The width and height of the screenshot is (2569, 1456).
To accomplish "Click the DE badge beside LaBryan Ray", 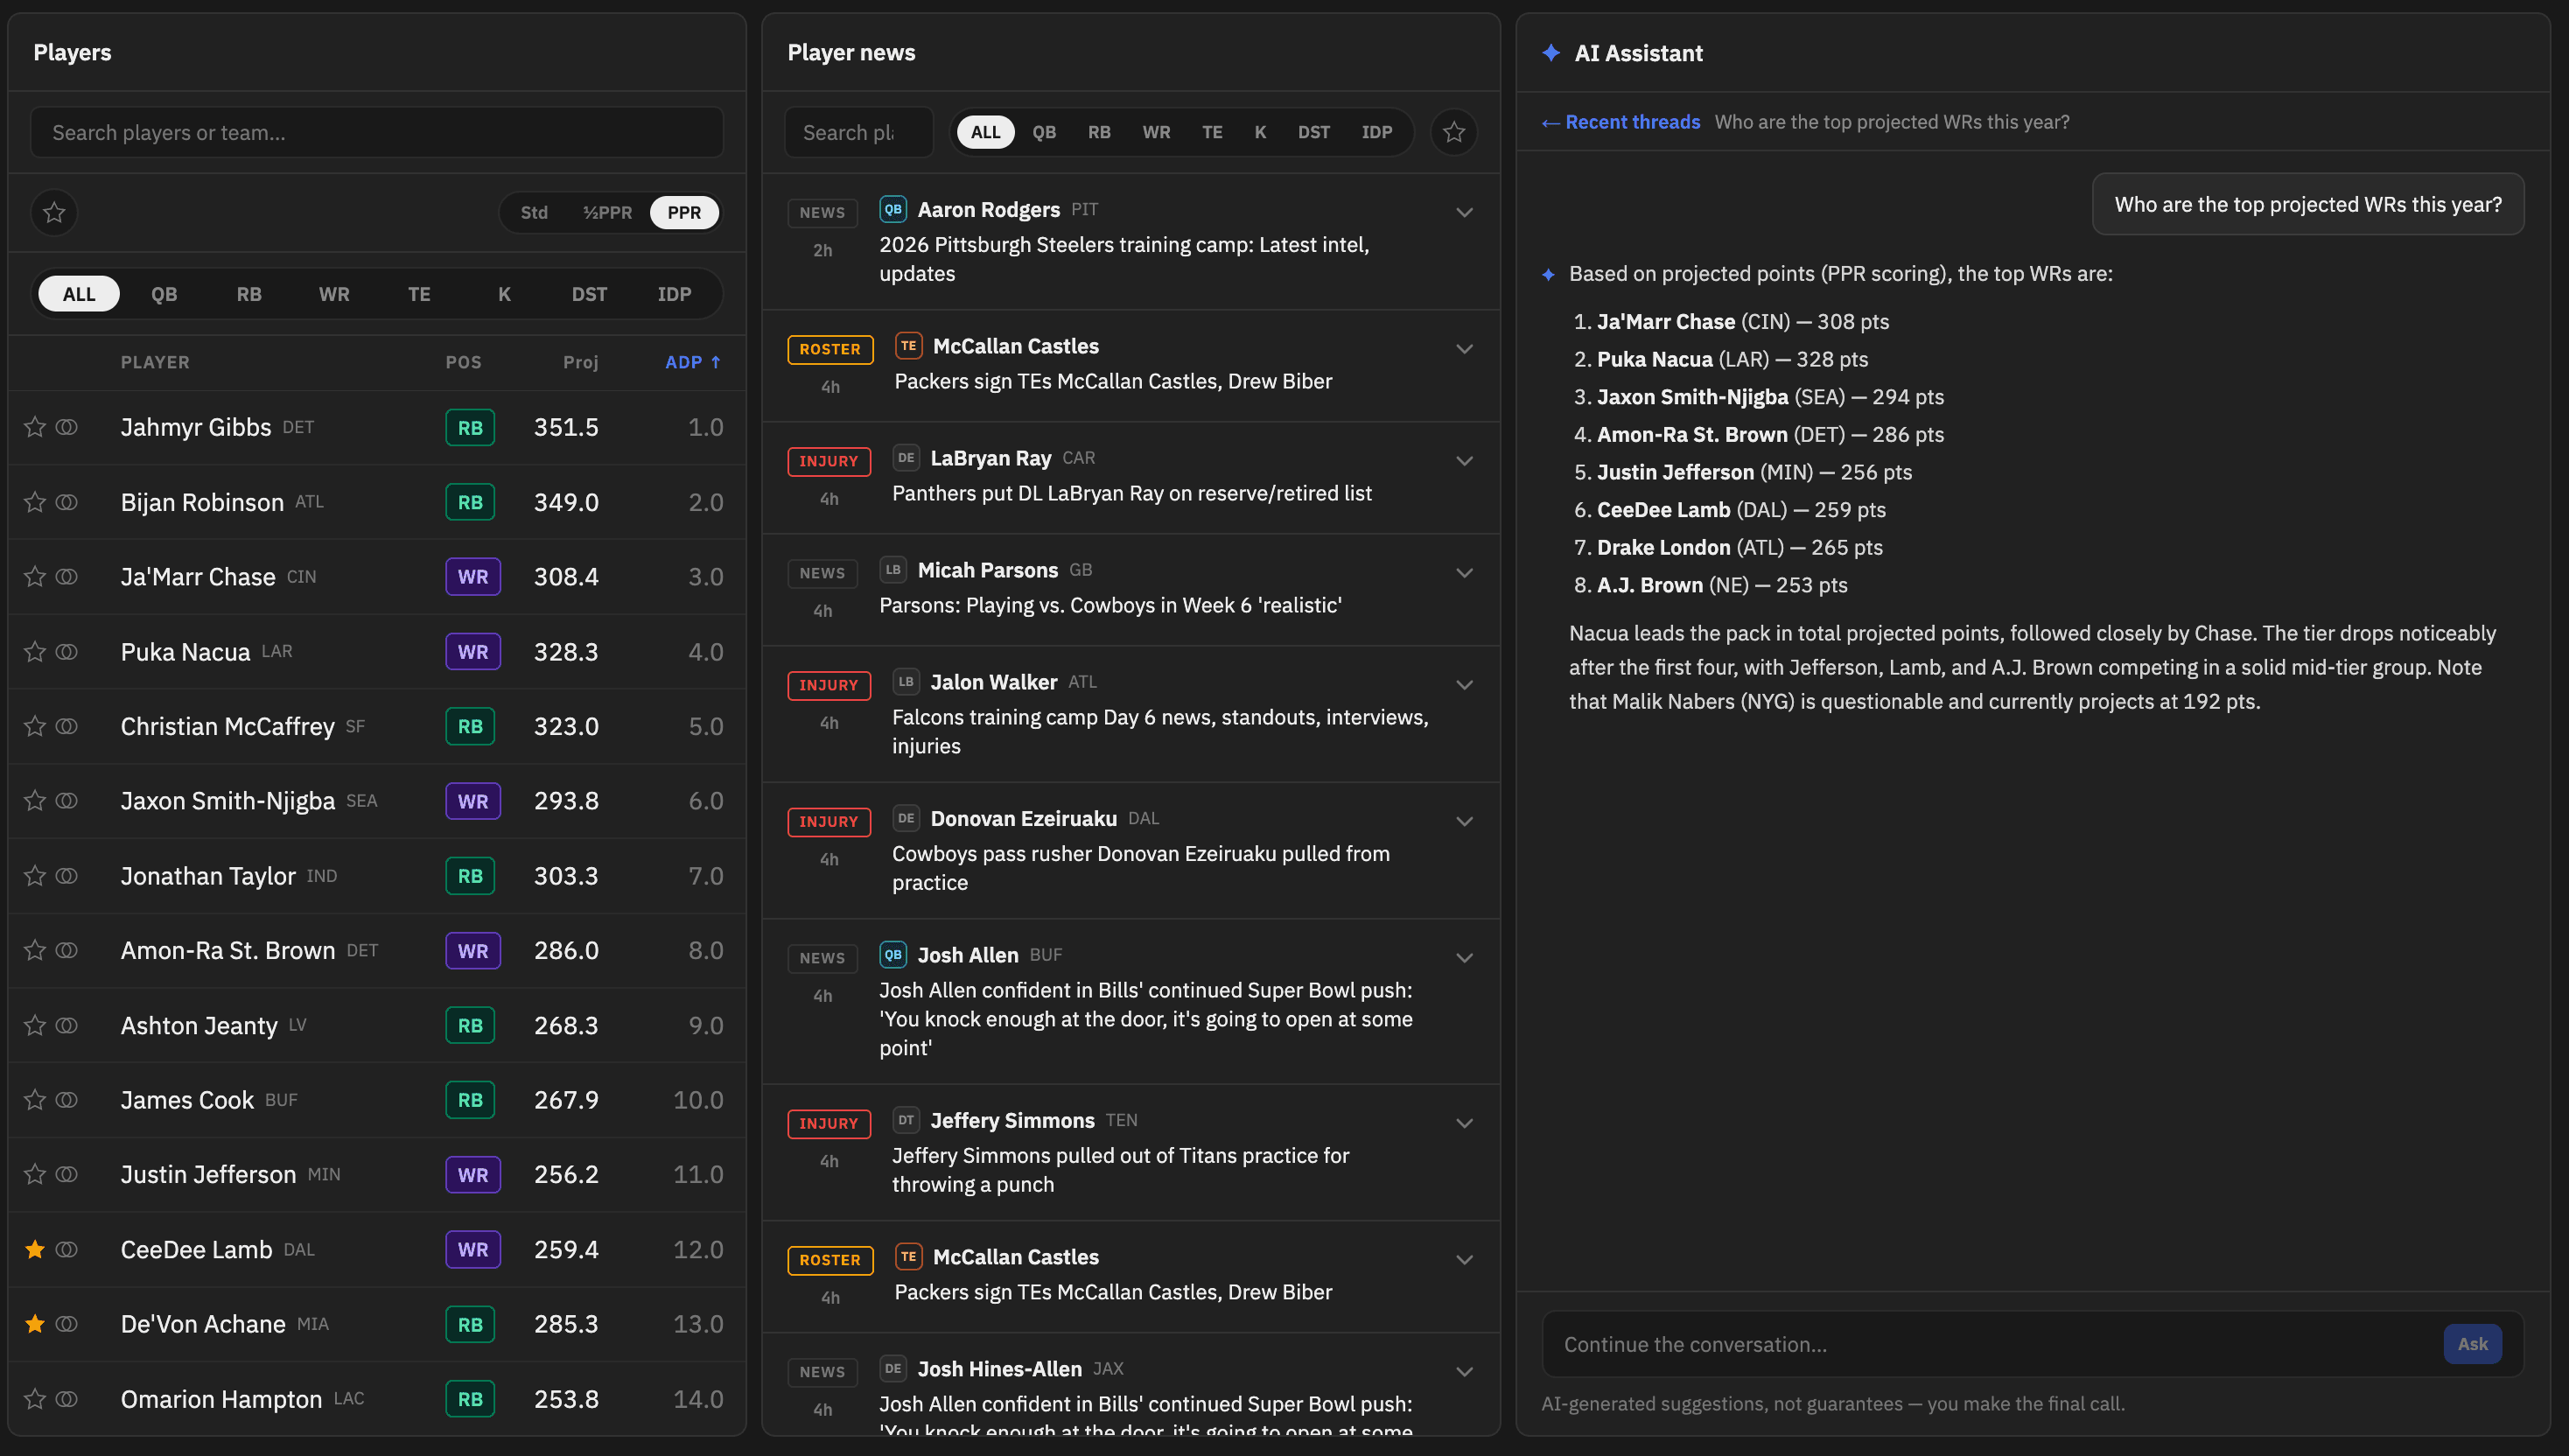I will point(906,458).
